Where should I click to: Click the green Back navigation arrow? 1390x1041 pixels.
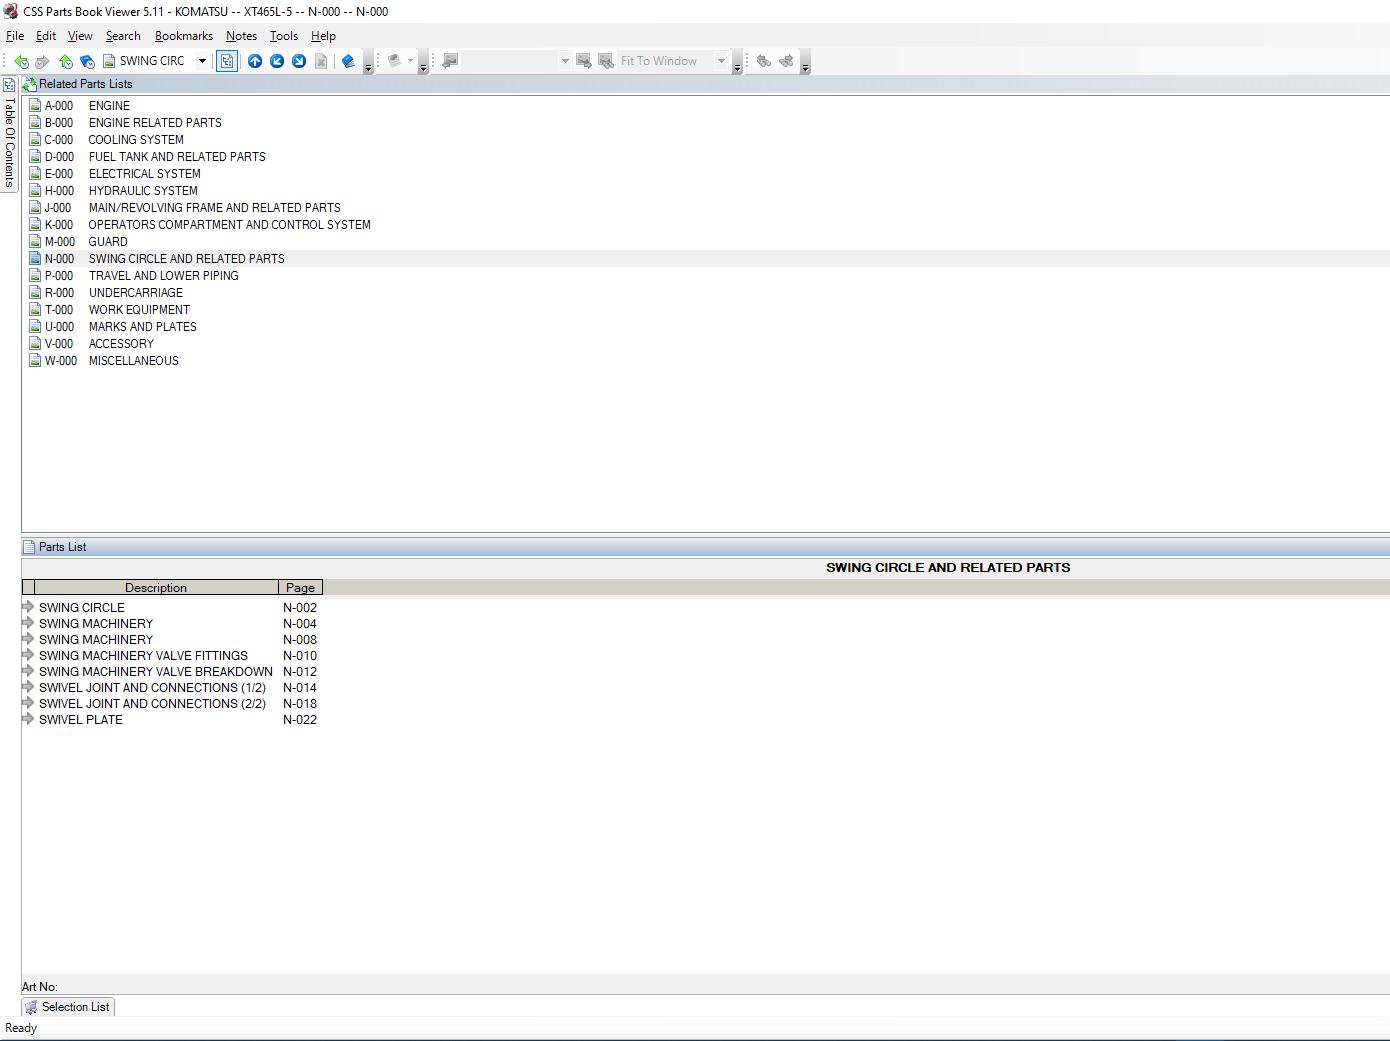click(21, 61)
